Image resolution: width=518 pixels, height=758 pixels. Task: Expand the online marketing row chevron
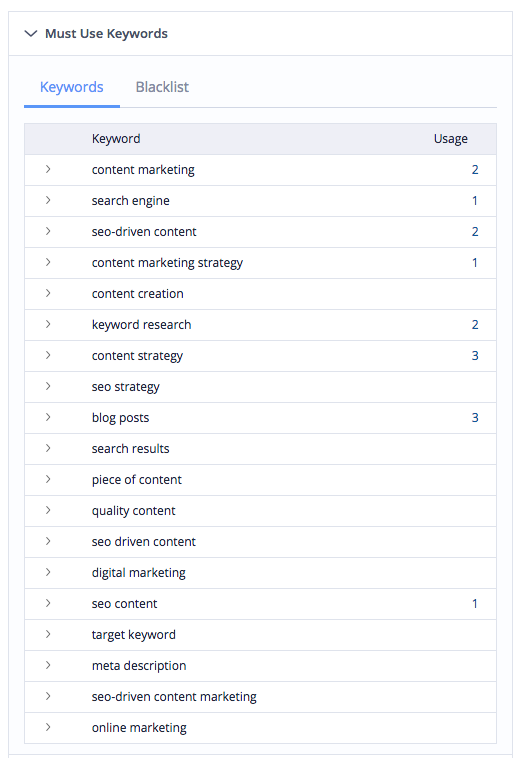[x=48, y=727]
